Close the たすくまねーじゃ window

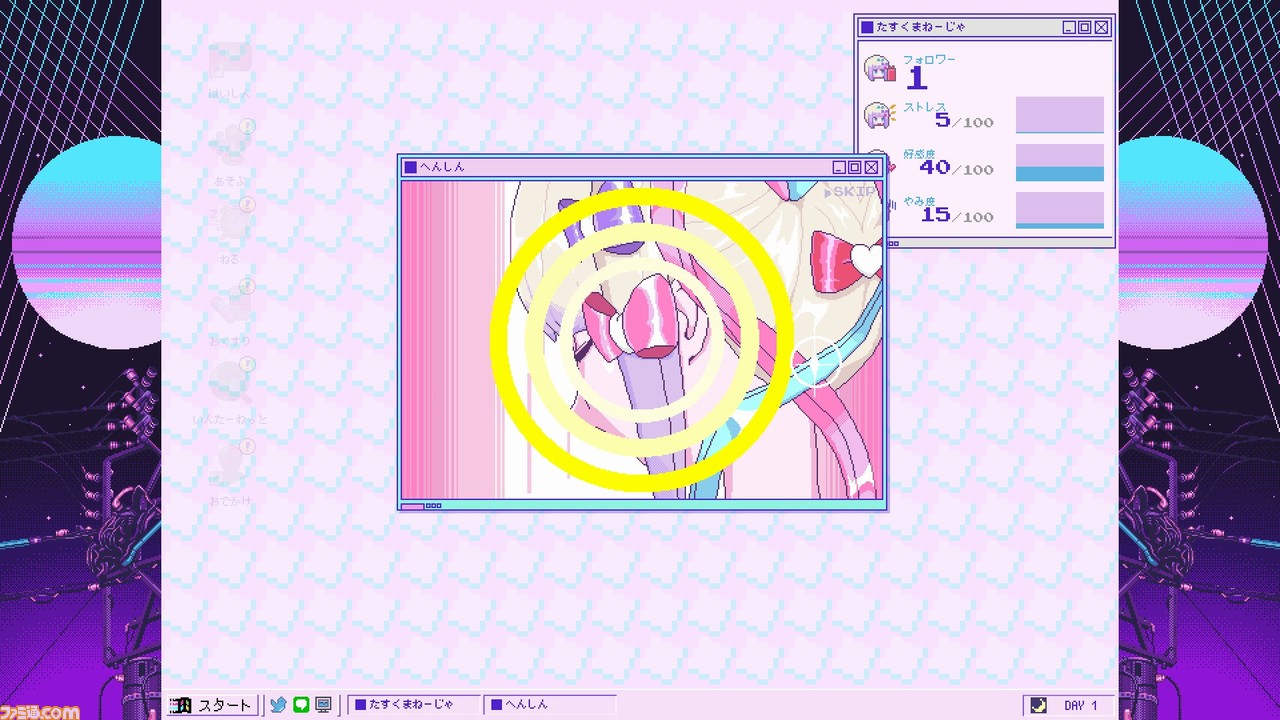click(x=1101, y=27)
